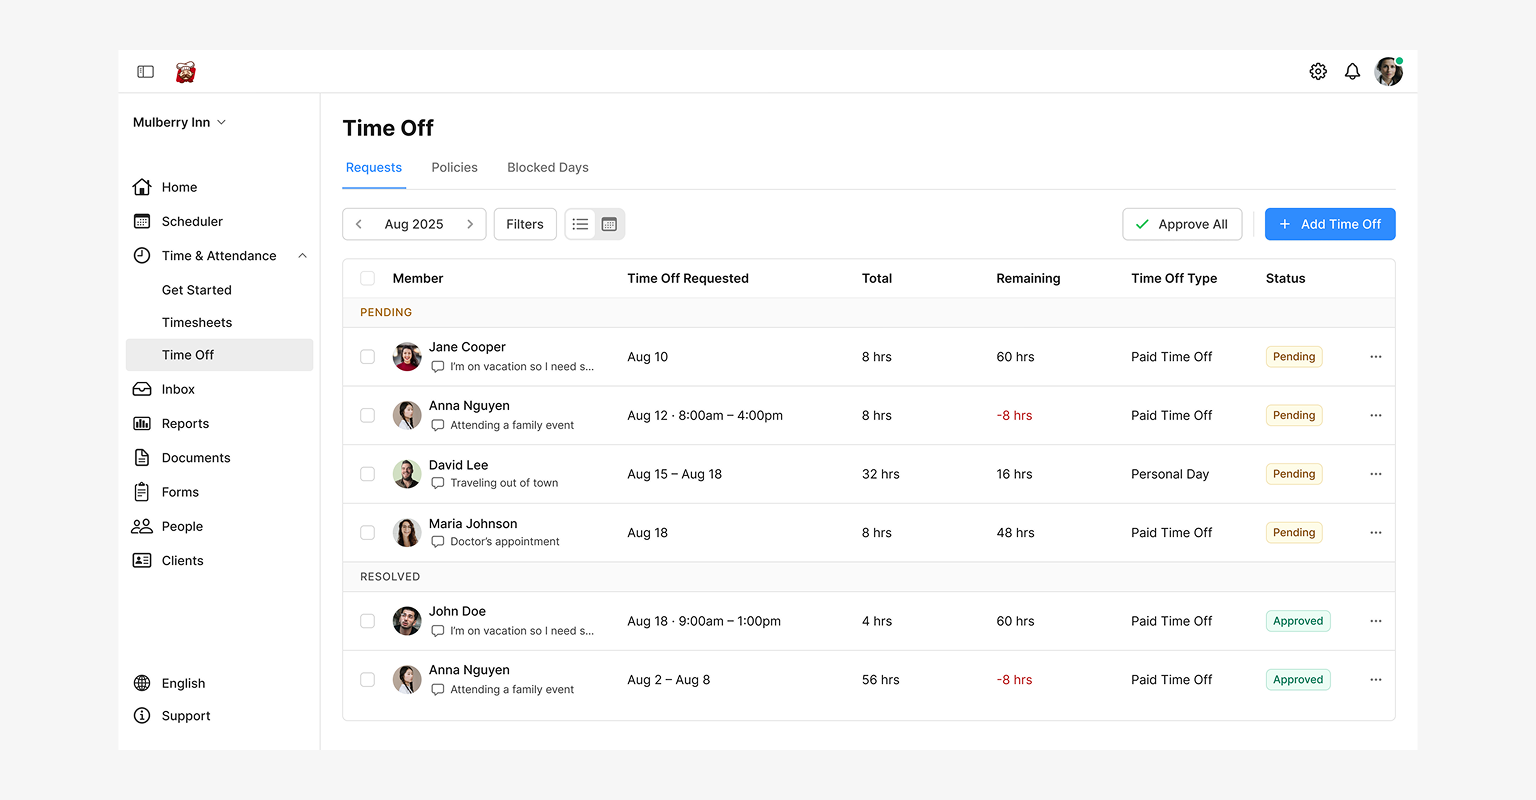Check the resolved Anna Nguyen Aug 2 checkbox
1536x800 pixels.
368,680
